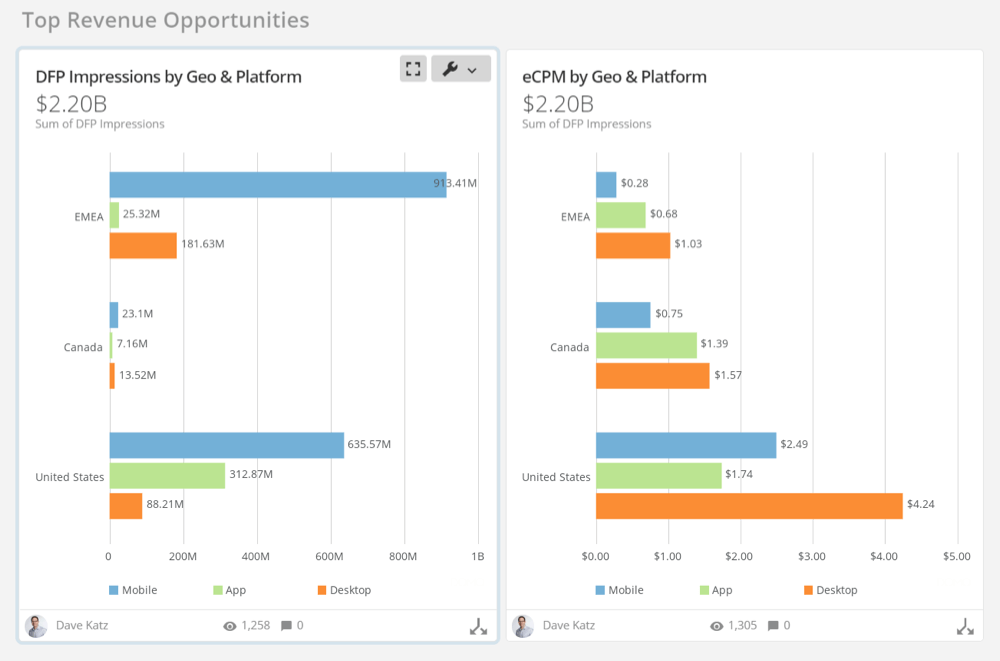Screen dimensions: 1000x661
Task: Click Dave Katz avatar on left card
Action: click(36, 626)
